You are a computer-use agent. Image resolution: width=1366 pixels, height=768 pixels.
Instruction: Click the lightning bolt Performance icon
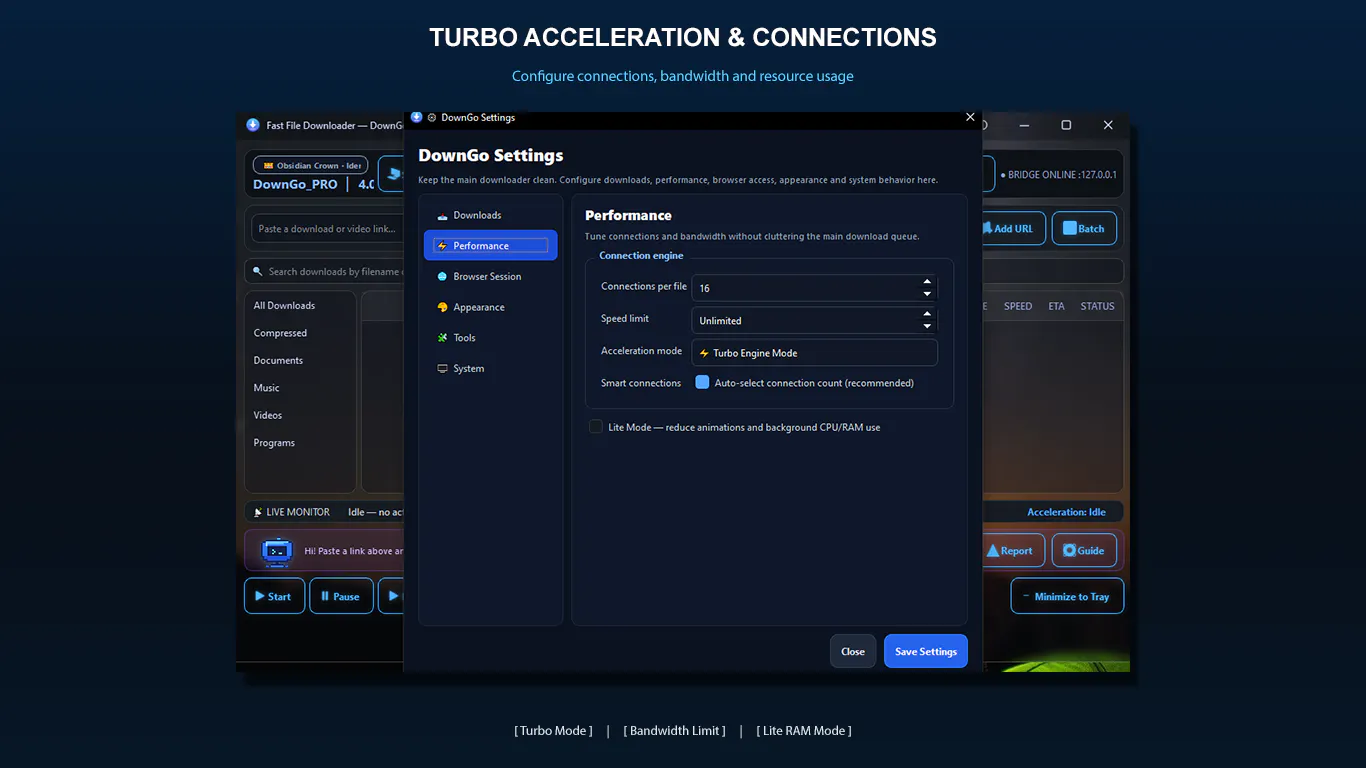(442, 246)
